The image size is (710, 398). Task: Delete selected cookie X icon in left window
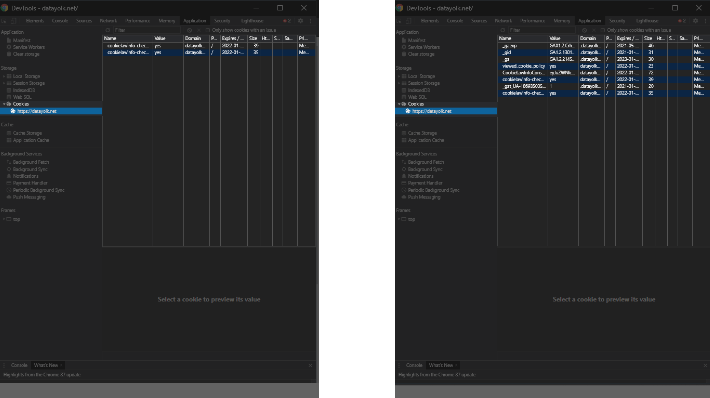pos(199,30)
